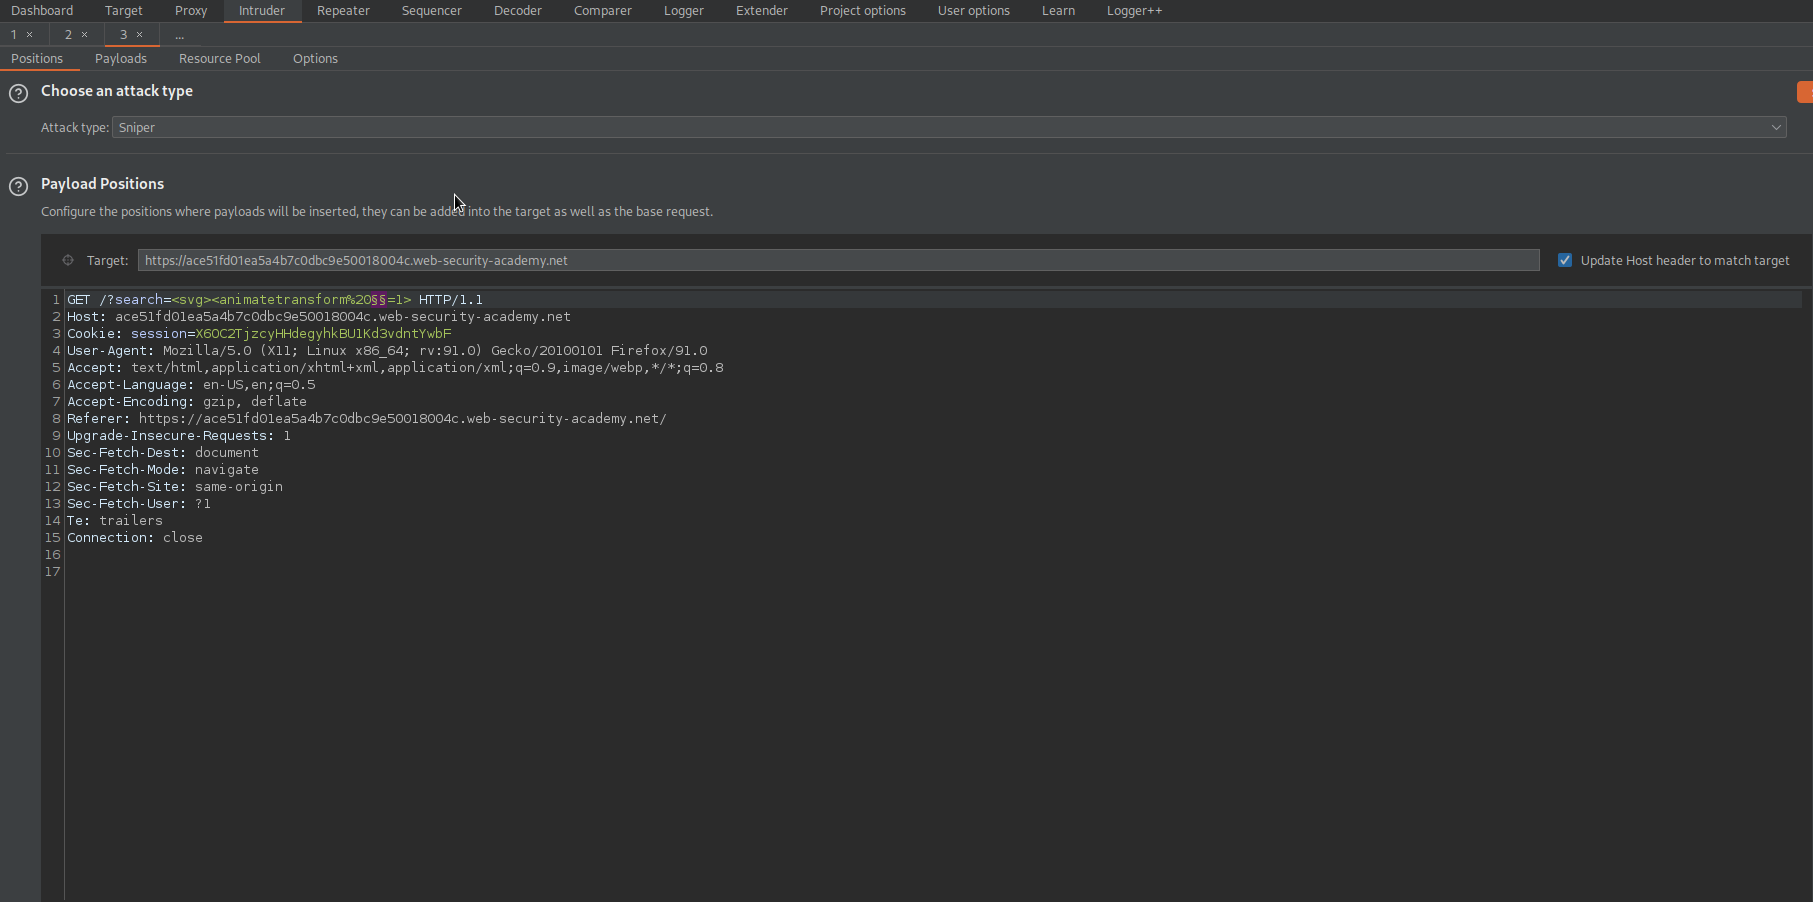Screen dimensions: 1813x902
Task: Switch to the Proxy tab
Action: [x=191, y=11]
